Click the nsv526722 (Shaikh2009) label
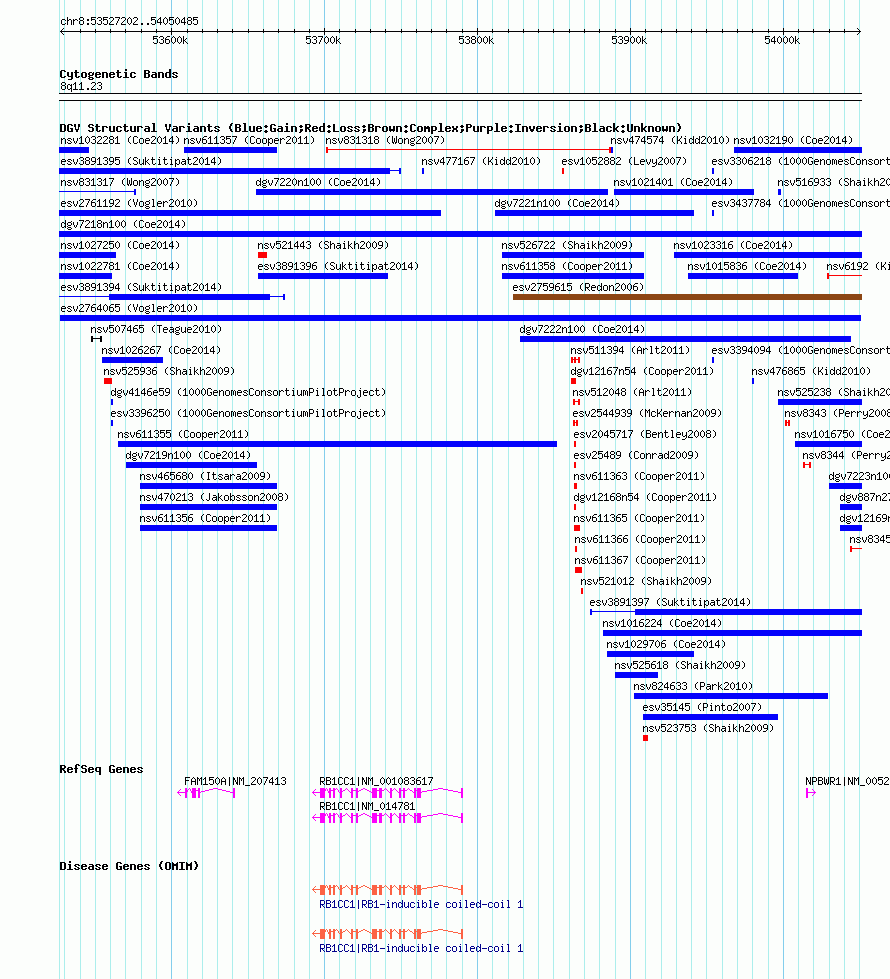The image size is (890, 979). click(567, 245)
